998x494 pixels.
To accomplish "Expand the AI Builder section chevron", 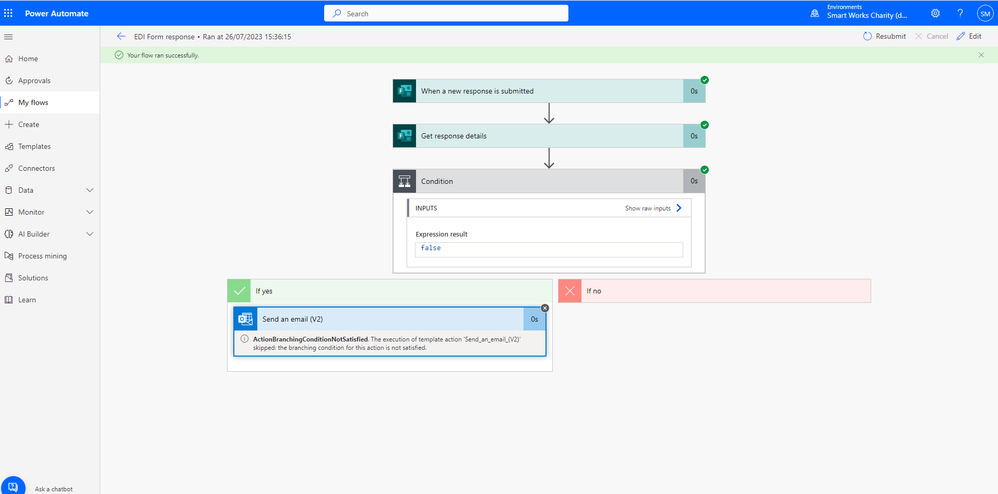I will (x=90, y=234).
